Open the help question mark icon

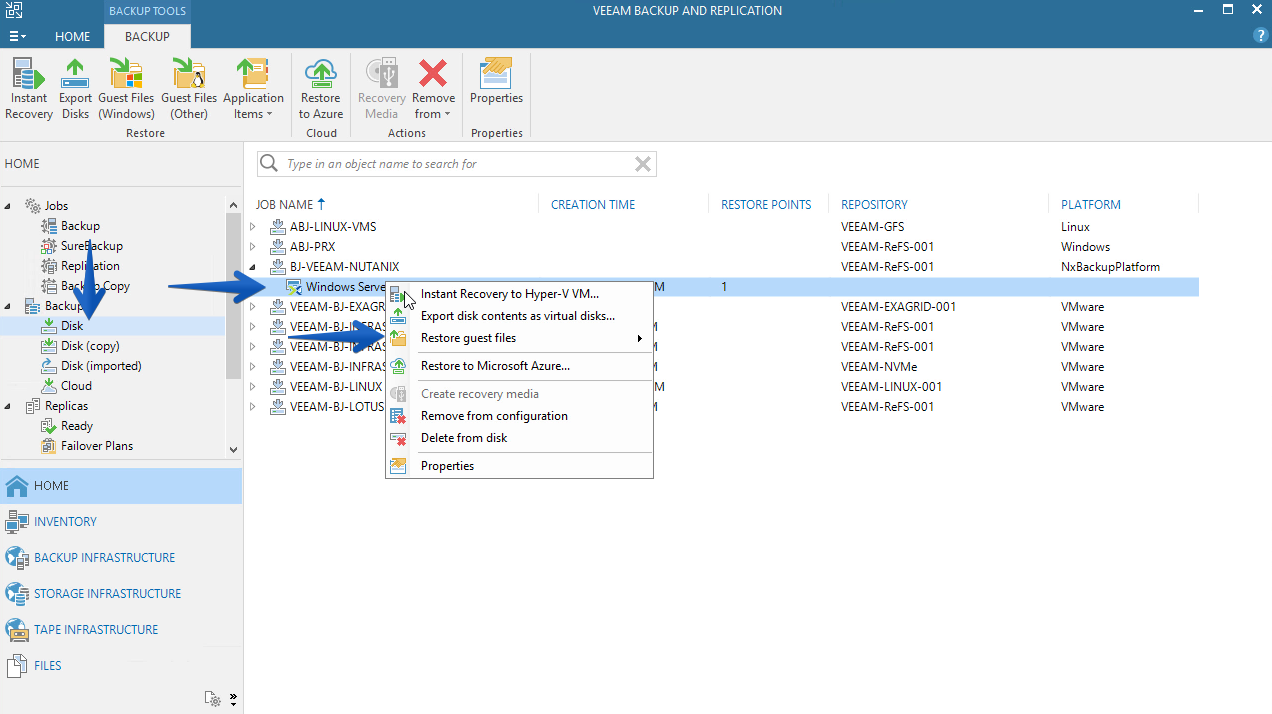tap(1260, 35)
